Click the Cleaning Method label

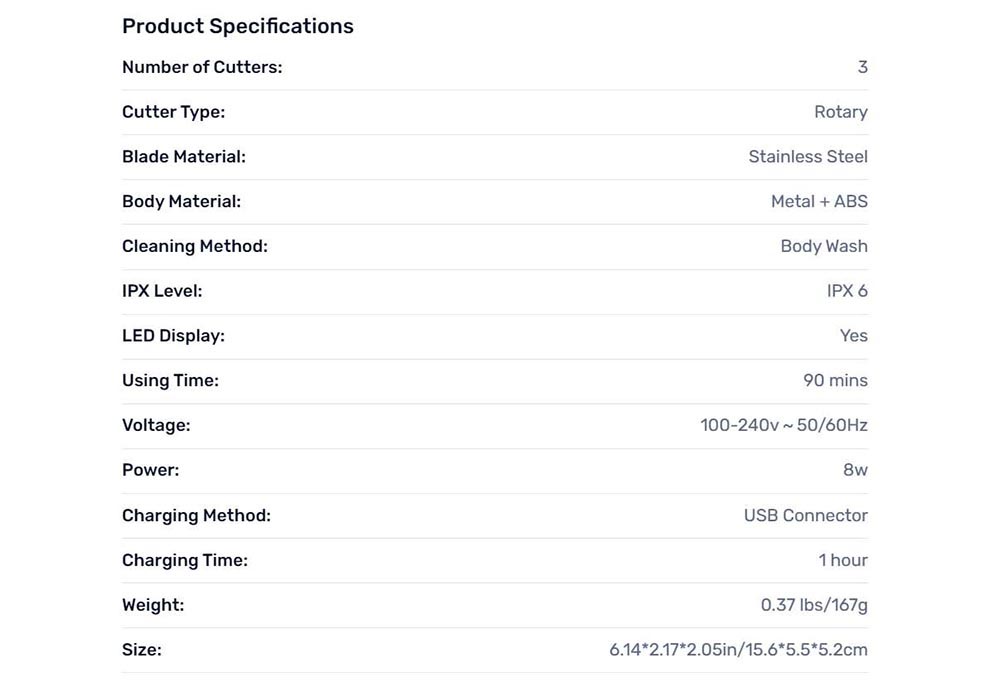pos(195,246)
